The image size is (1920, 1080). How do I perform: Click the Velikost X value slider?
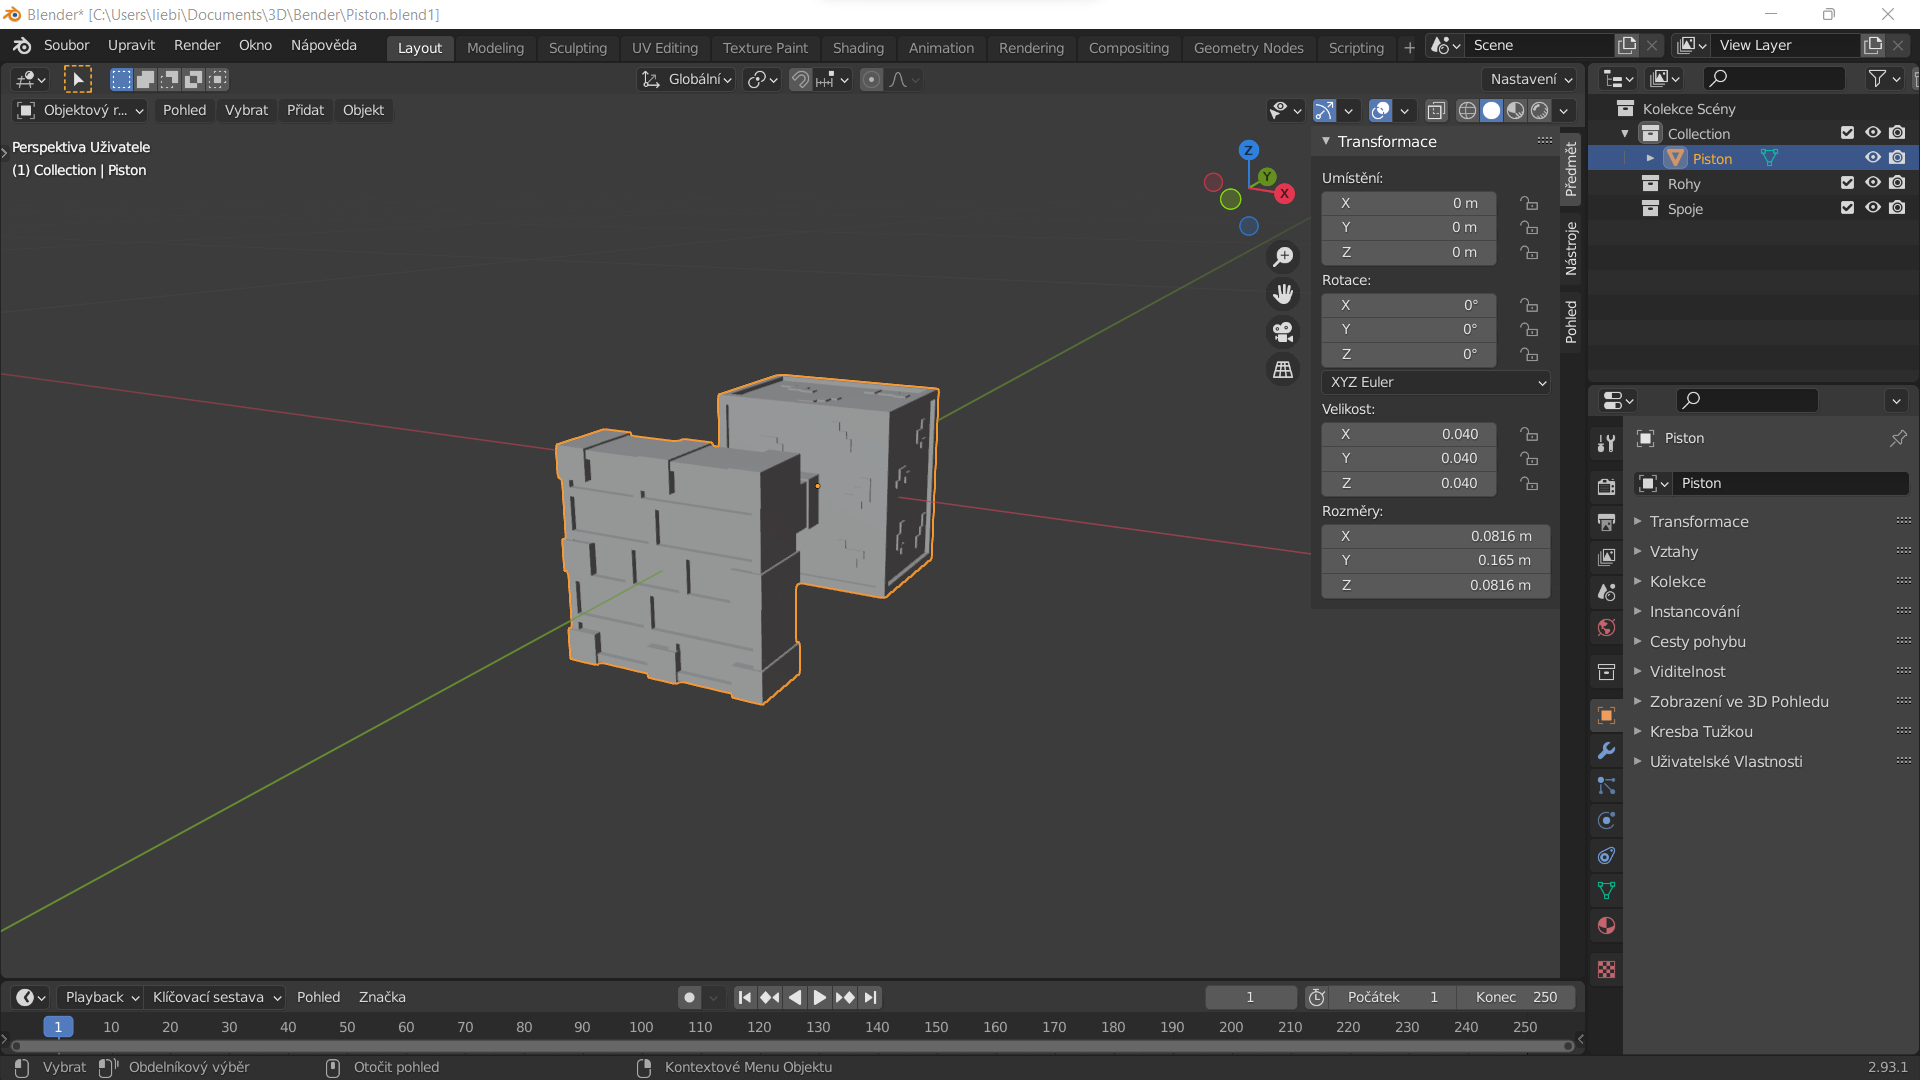point(1408,434)
